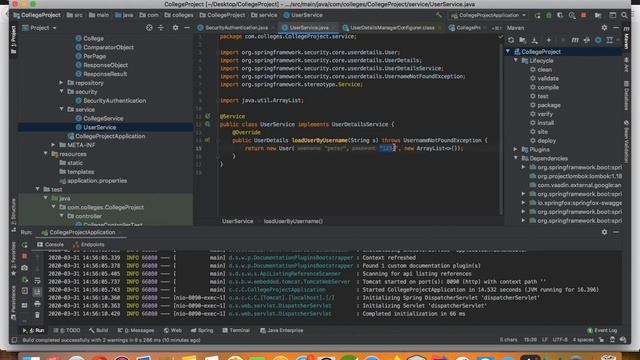Click the trash clear-all icon in console
This screenshot has width=640, height=360.
(37, 315)
